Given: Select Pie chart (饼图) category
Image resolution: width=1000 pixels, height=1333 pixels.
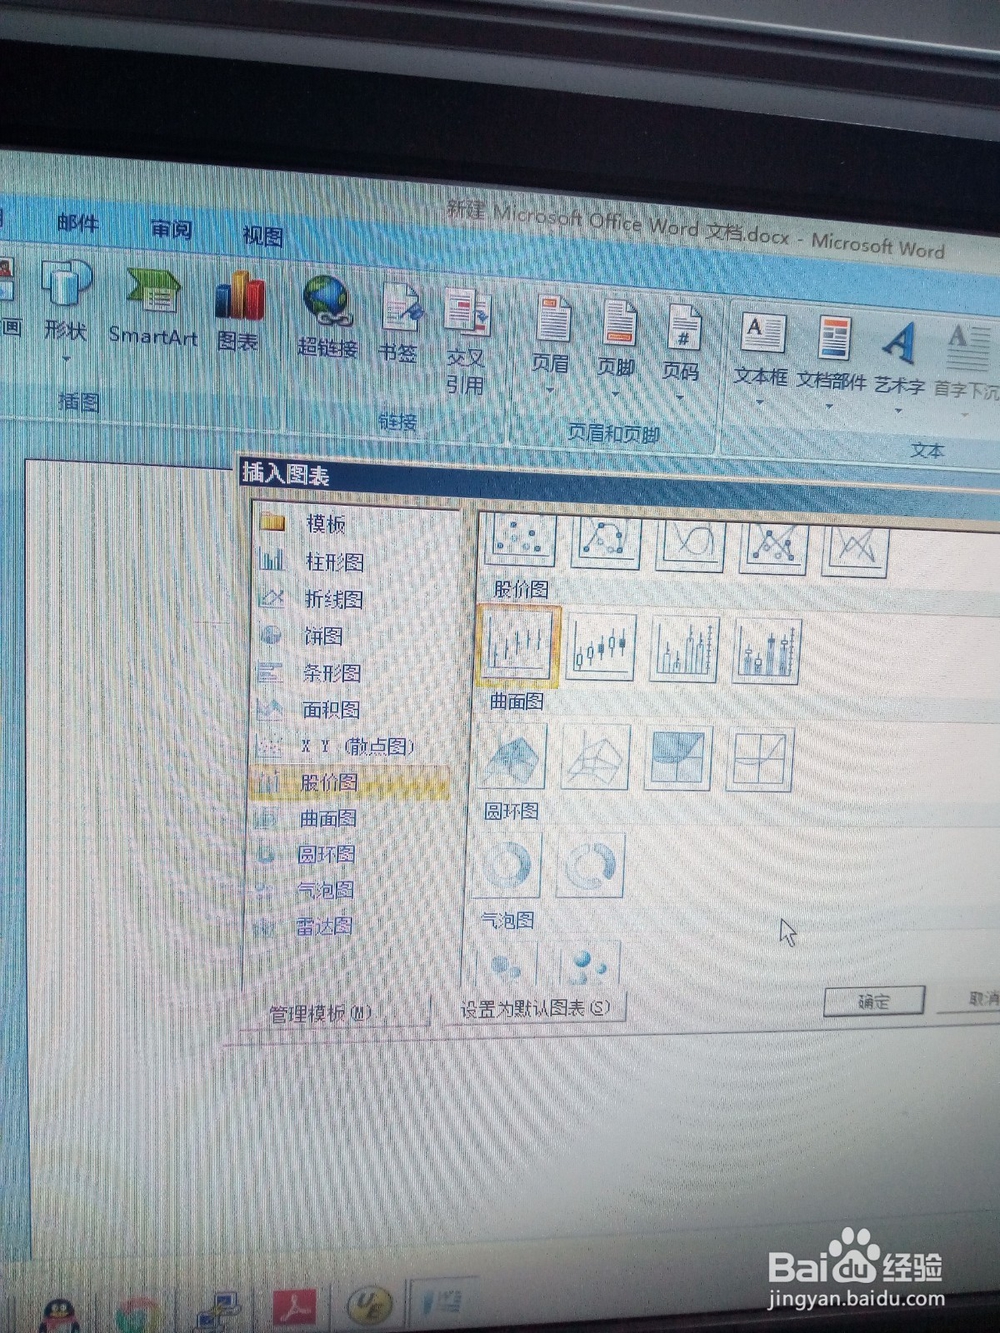Looking at the screenshot, I should coord(353,636).
